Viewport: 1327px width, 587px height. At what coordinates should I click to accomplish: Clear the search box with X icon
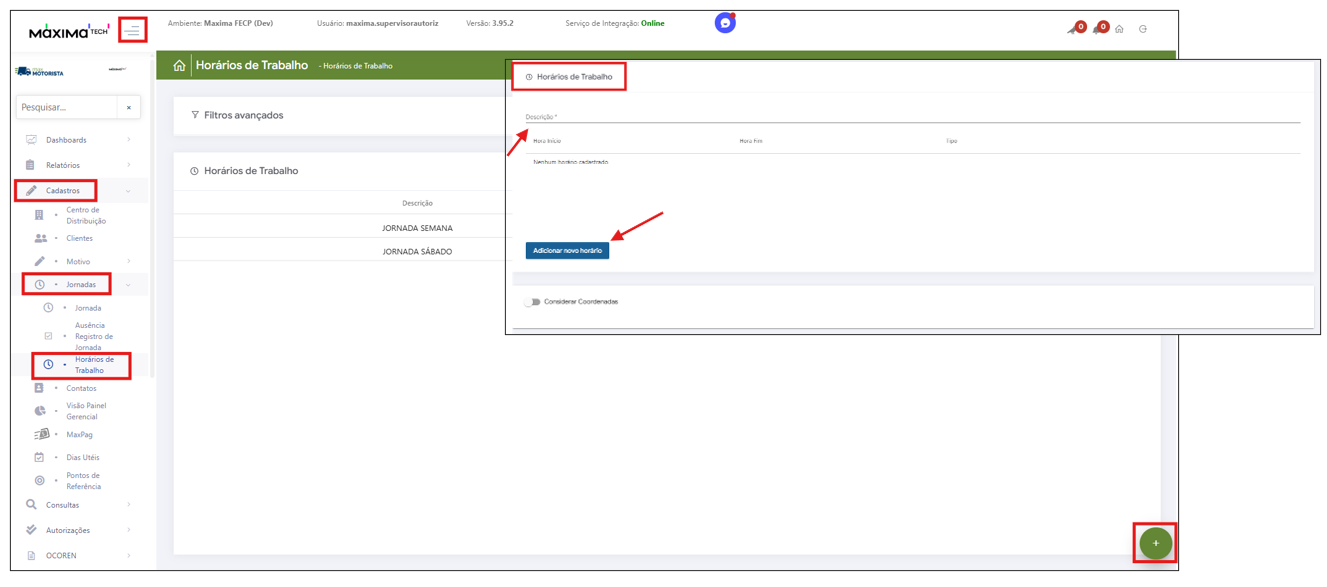(128, 107)
